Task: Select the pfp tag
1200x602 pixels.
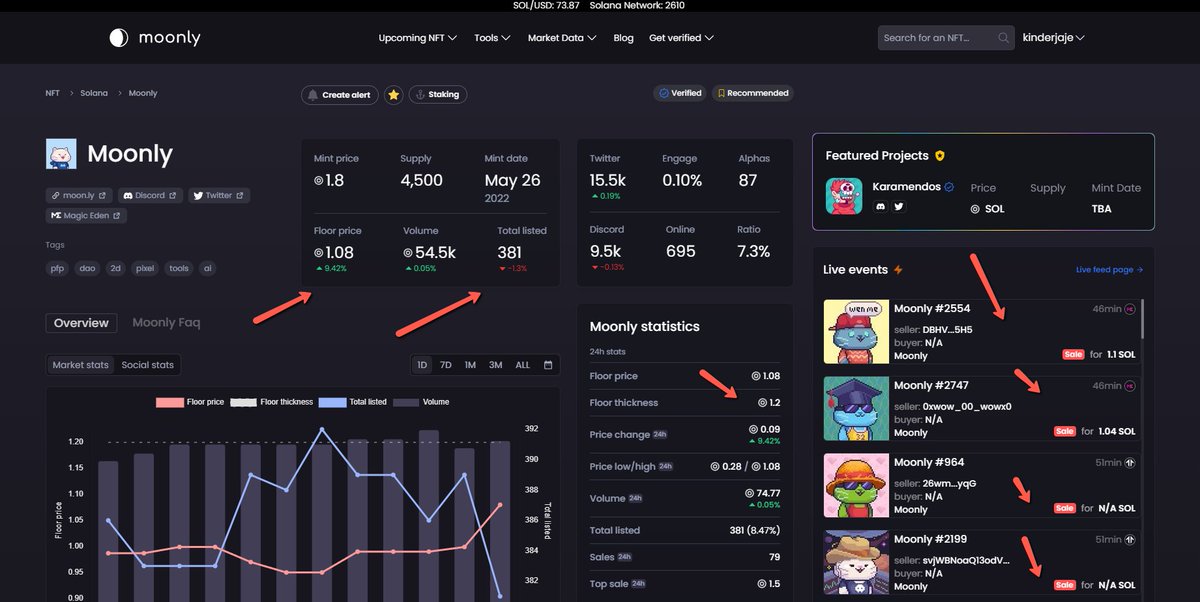Action: (59, 268)
